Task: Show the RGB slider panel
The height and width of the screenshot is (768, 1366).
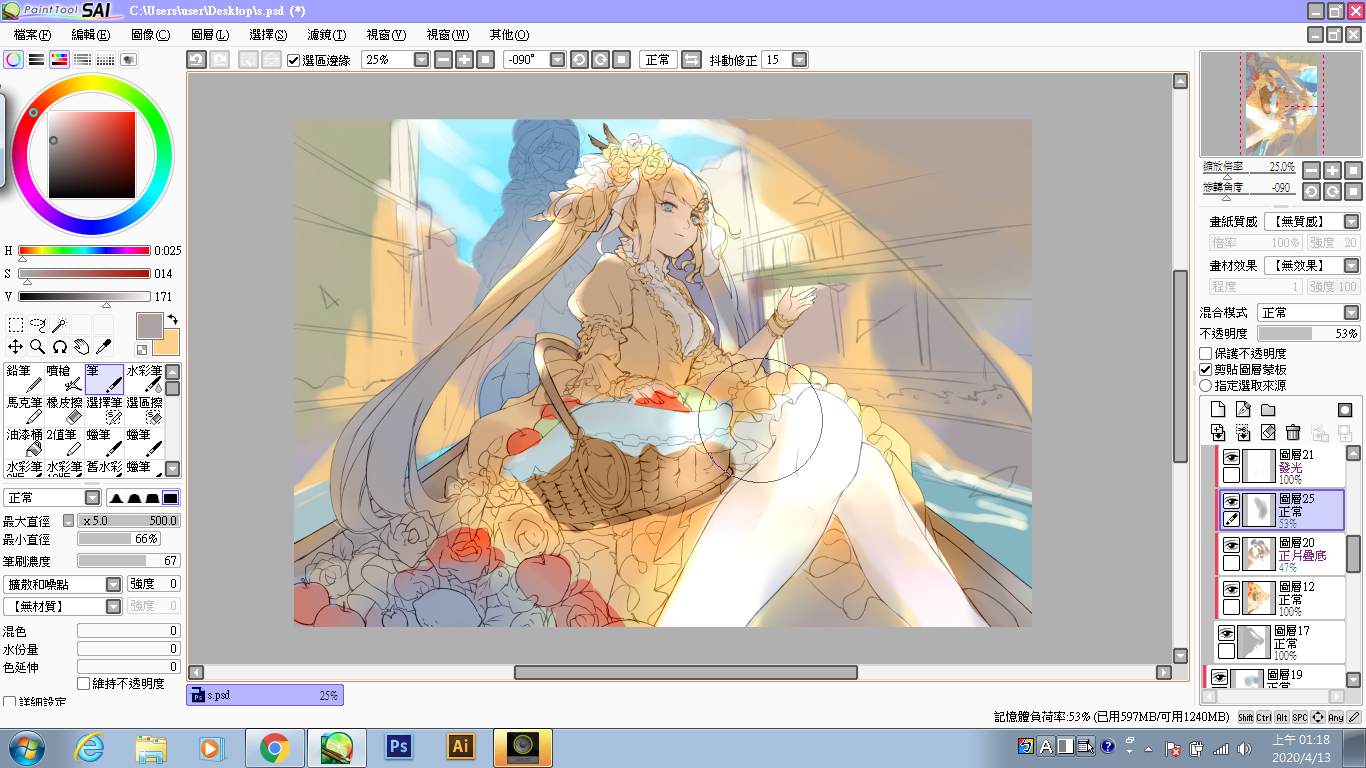Action: pos(36,60)
